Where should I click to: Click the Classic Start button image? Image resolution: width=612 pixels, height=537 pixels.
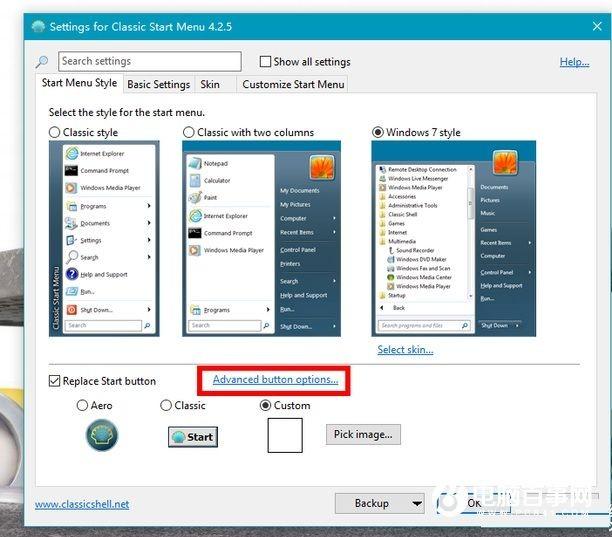(x=192, y=436)
